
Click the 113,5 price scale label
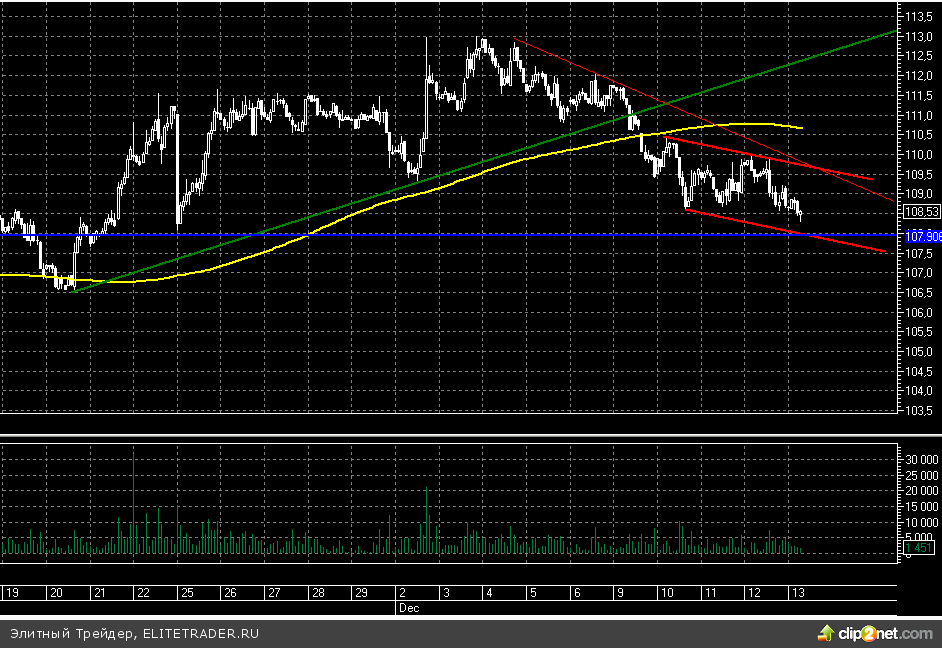(919, 17)
